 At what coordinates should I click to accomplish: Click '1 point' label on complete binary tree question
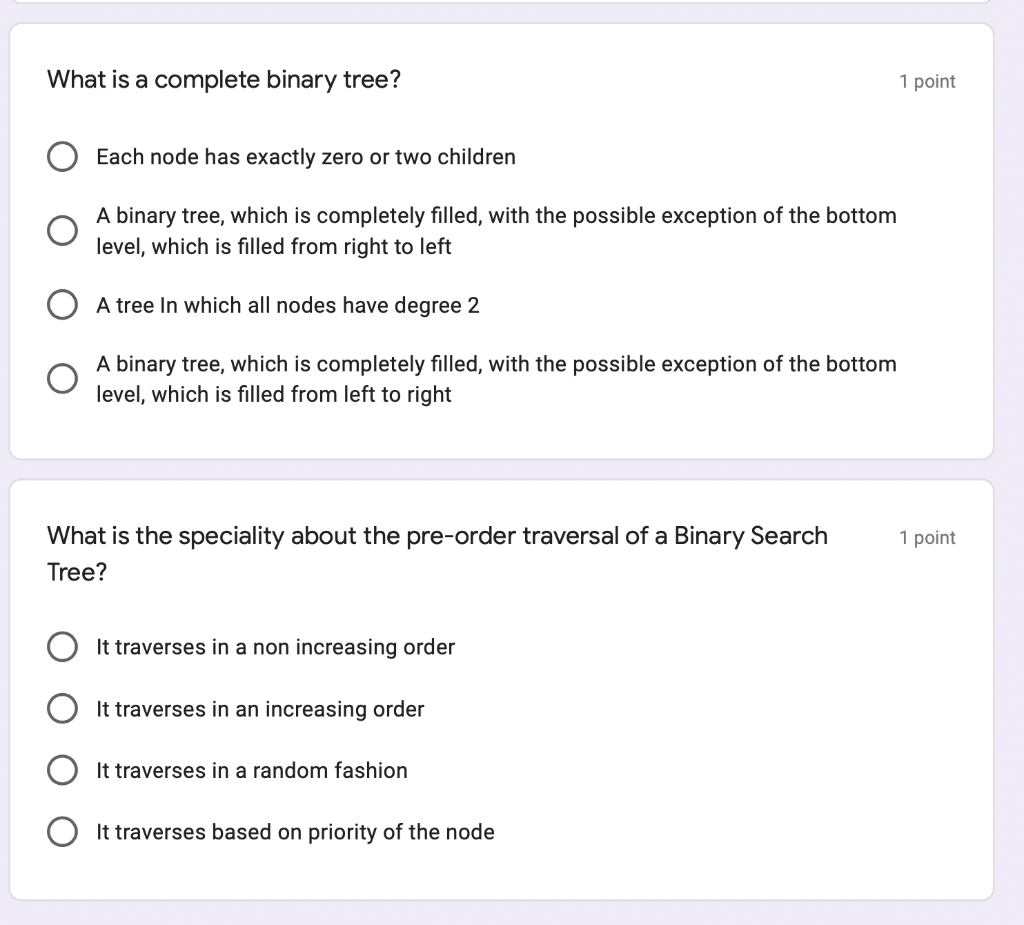[x=927, y=82]
